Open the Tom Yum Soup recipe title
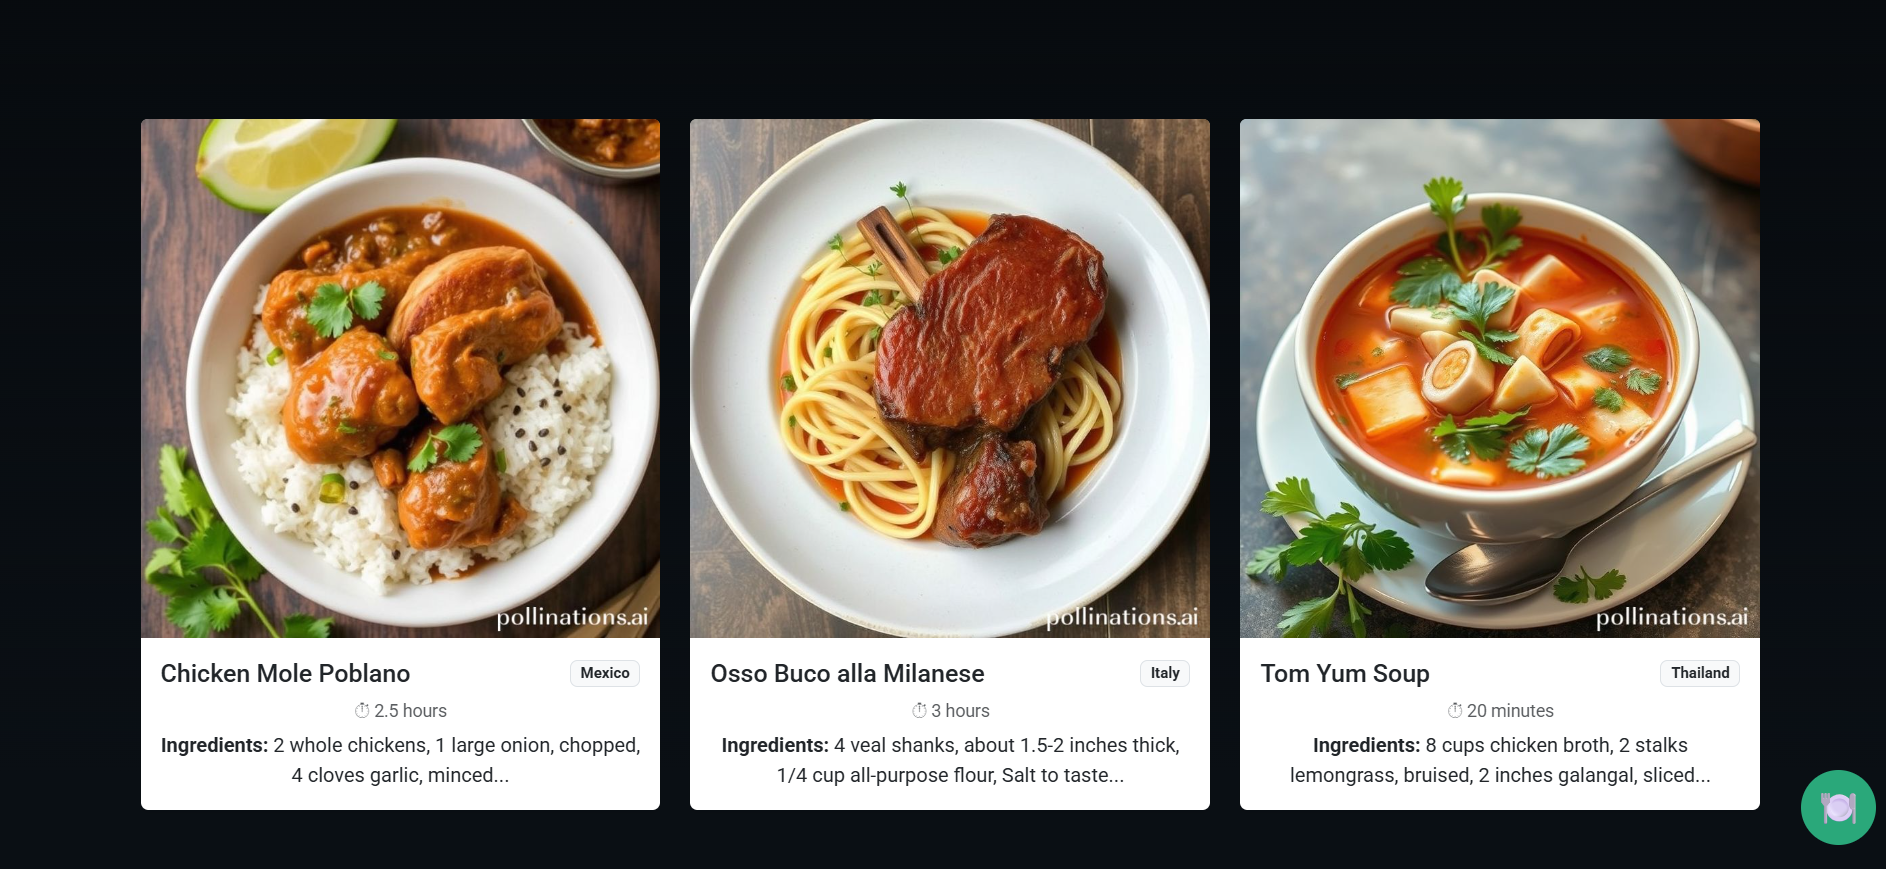This screenshot has height=869, width=1886. pyautogui.click(x=1345, y=674)
